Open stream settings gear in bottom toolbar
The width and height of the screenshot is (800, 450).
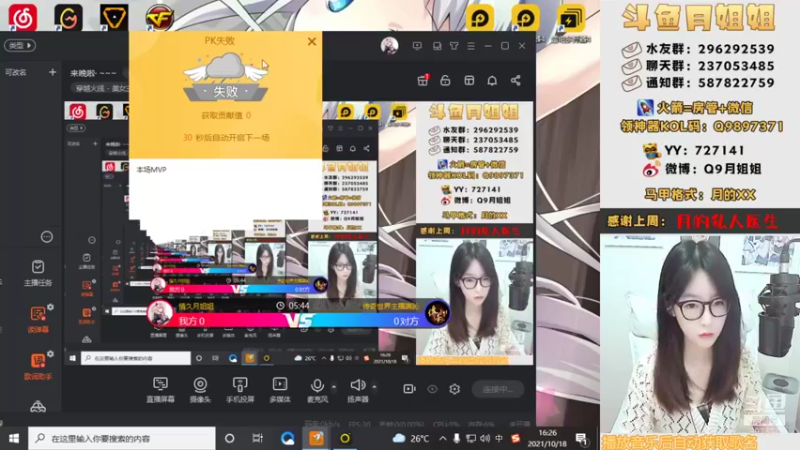(455, 389)
